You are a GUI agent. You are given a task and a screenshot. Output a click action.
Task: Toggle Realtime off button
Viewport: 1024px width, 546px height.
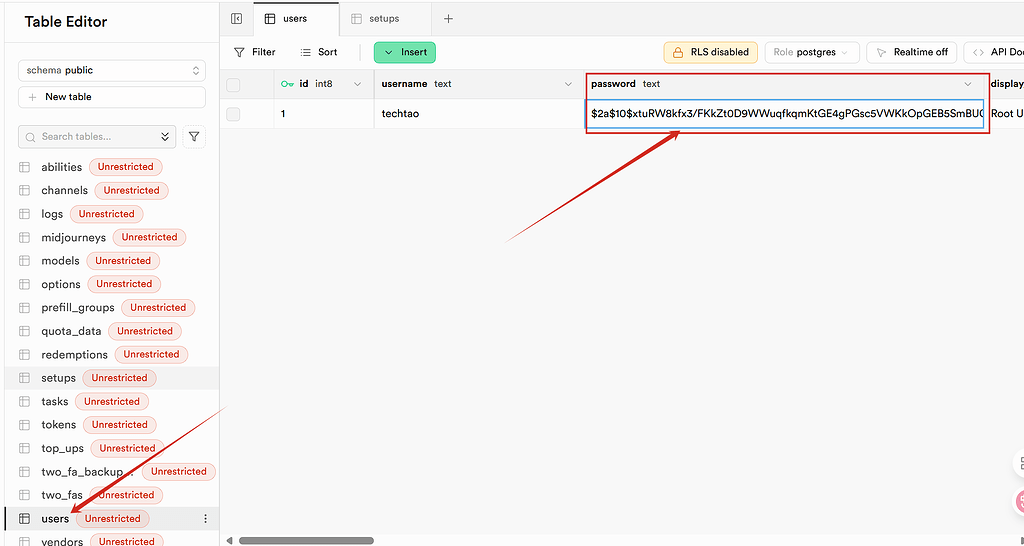pyautogui.click(x=912, y=52)
